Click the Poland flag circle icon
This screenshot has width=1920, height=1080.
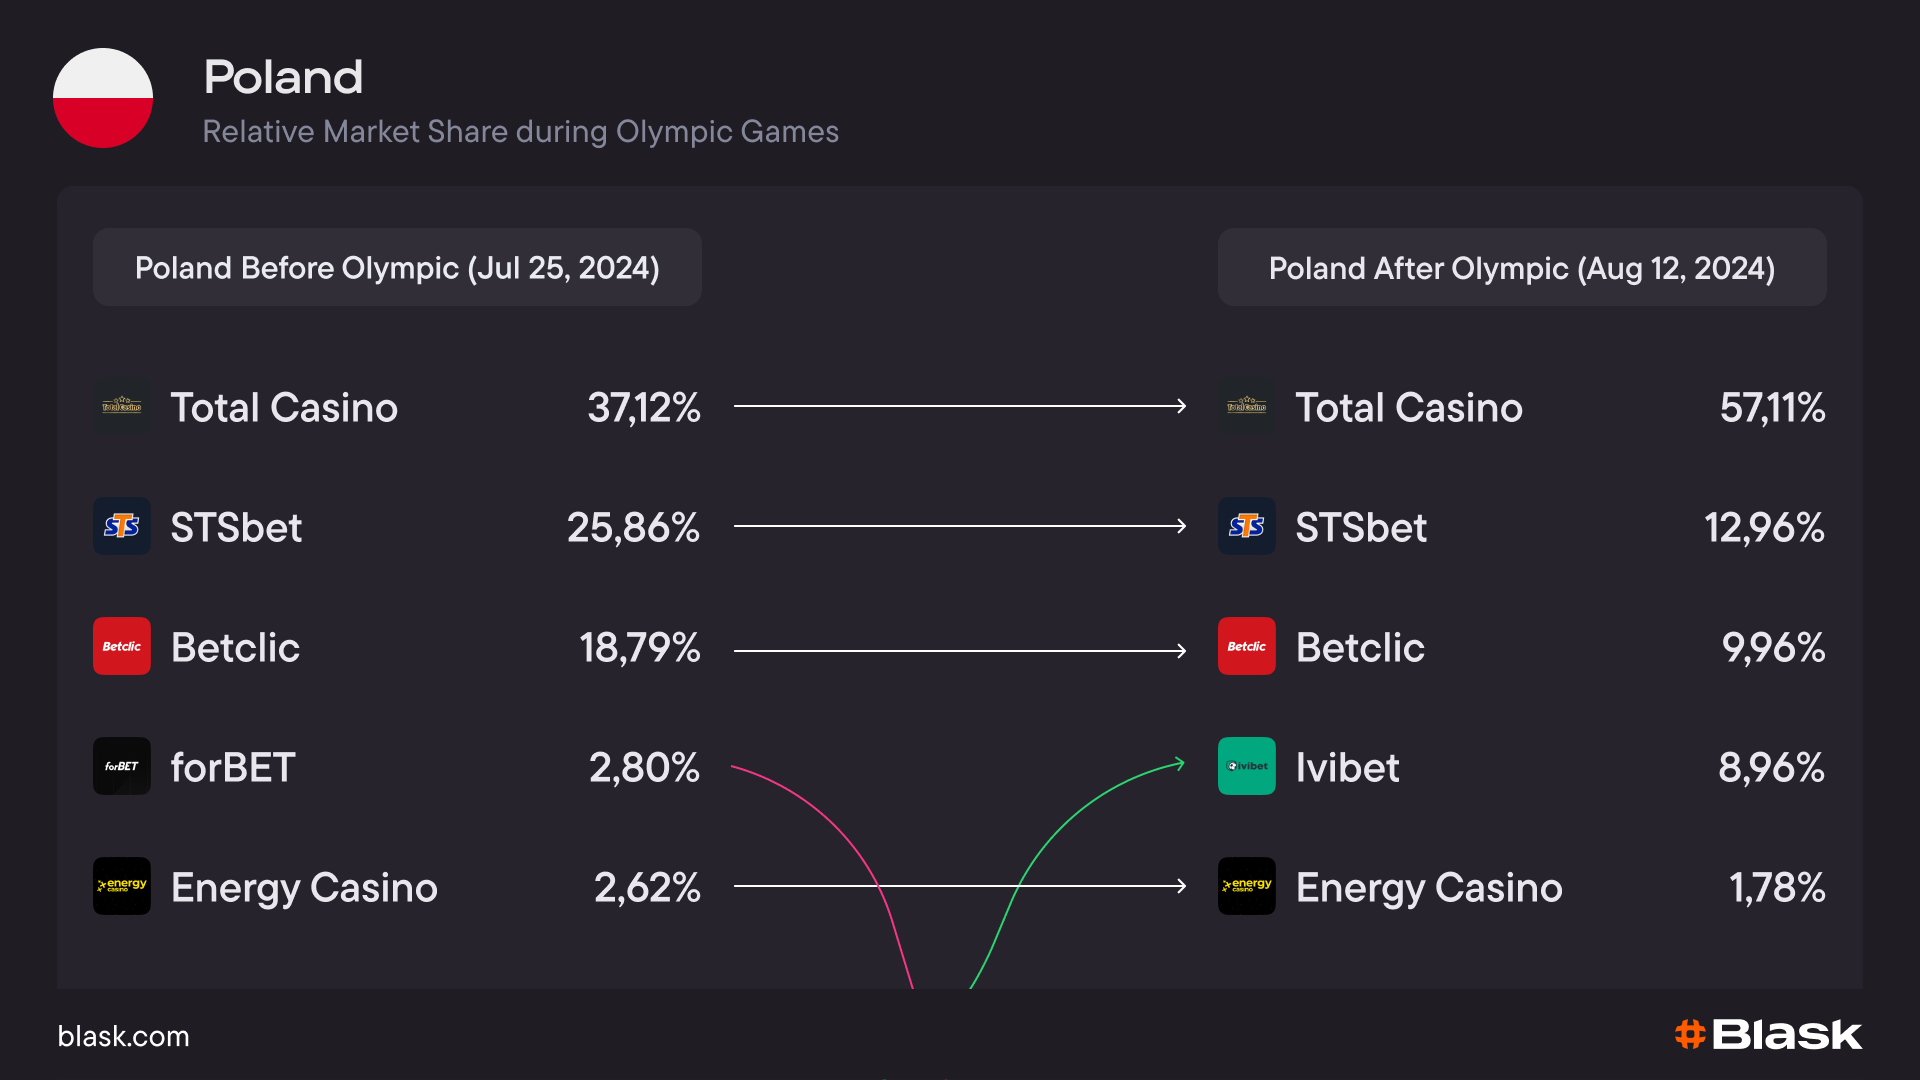click(103, 98)
